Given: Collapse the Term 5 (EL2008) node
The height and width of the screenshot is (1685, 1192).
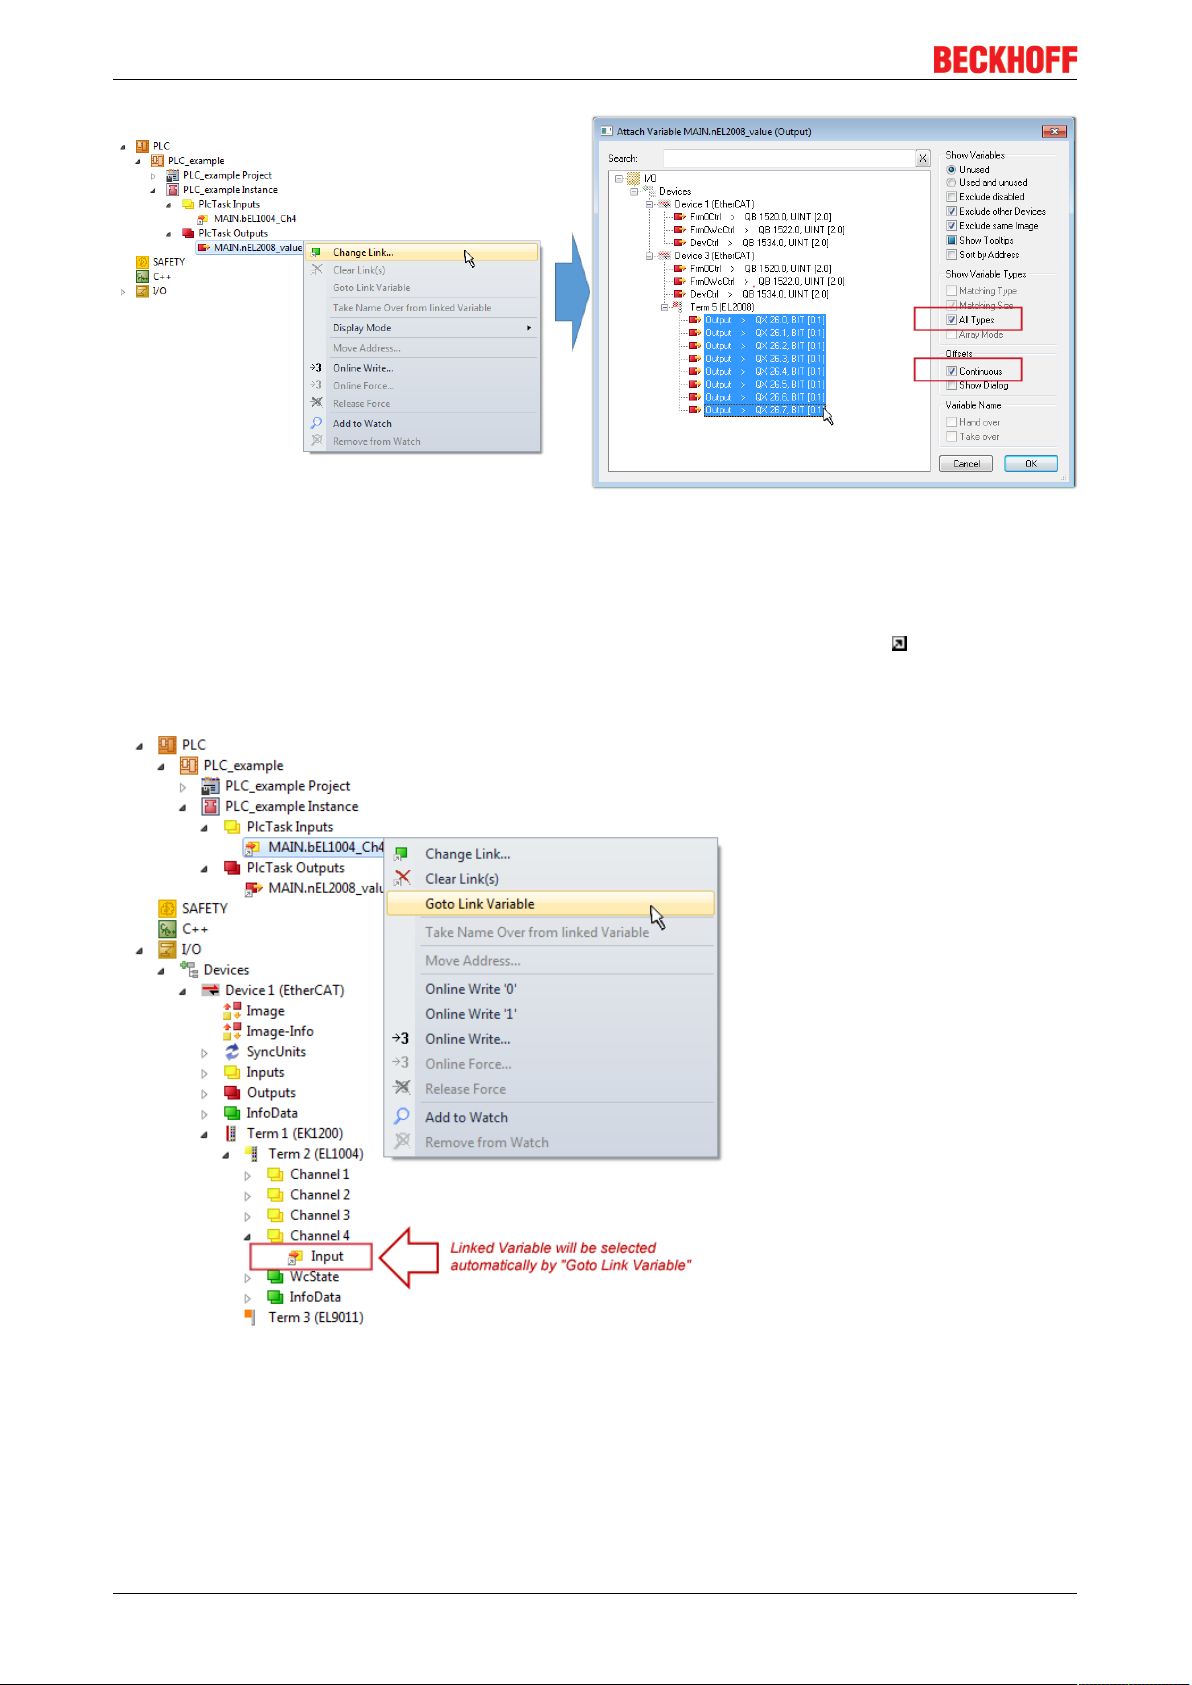Looking at the screenshot, I should [665, 307].
